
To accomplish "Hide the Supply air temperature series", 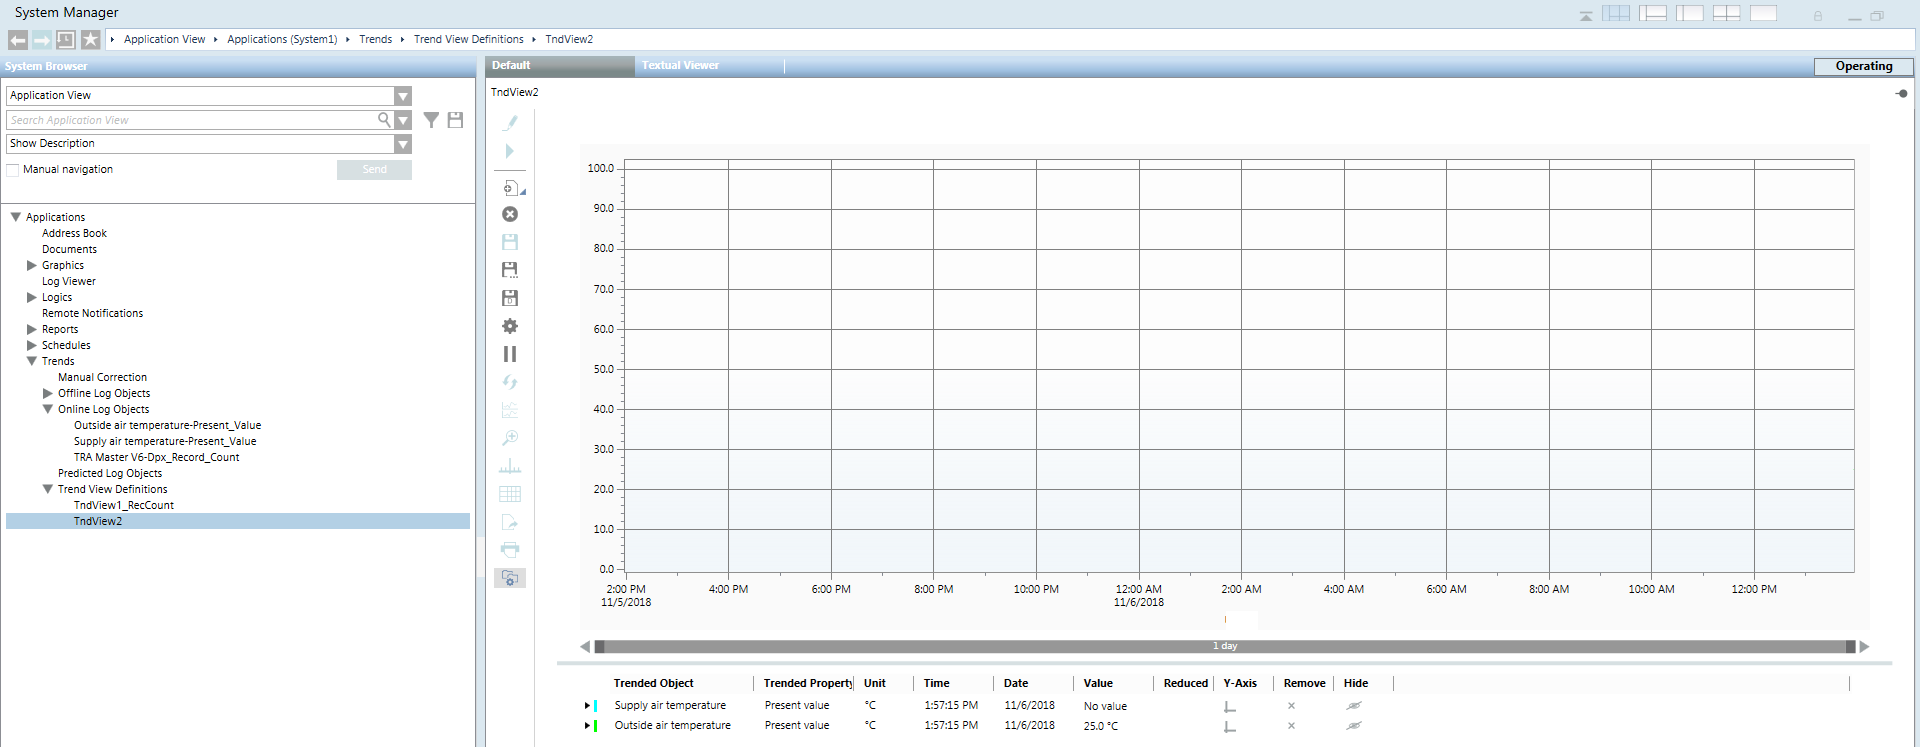I will click(x=1354, y=706).
